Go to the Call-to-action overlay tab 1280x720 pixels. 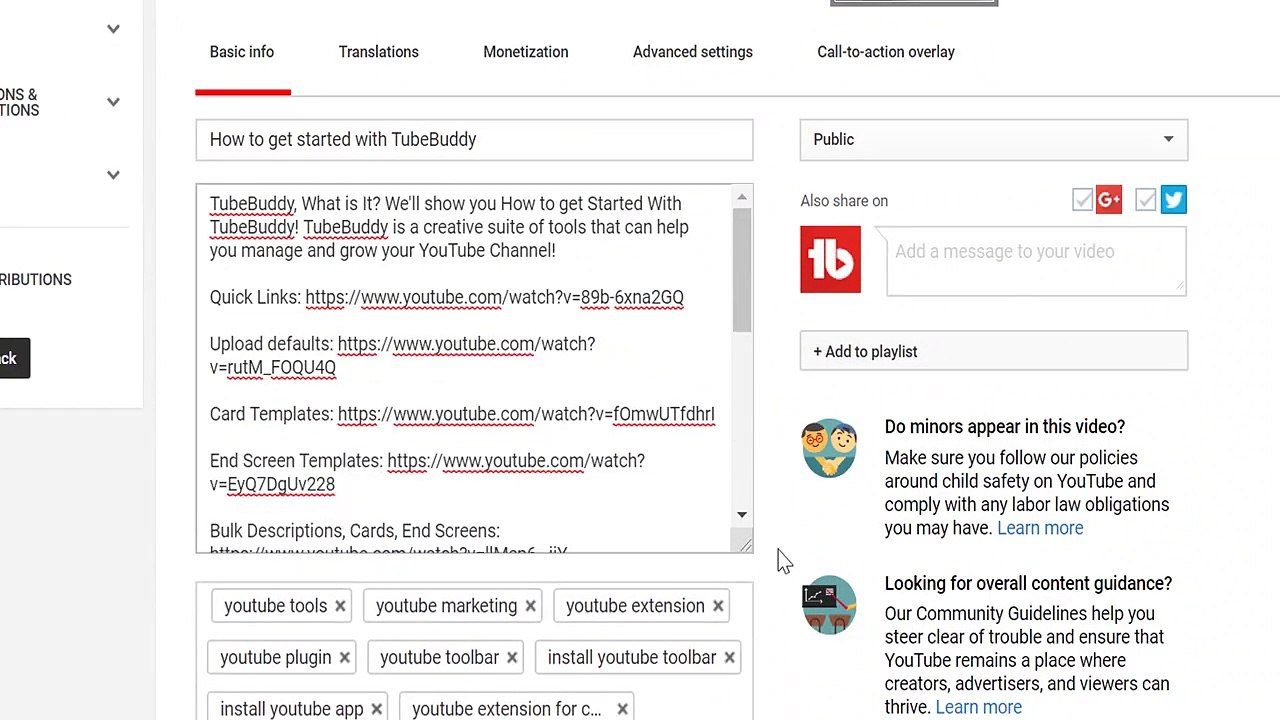coord(886,52)
